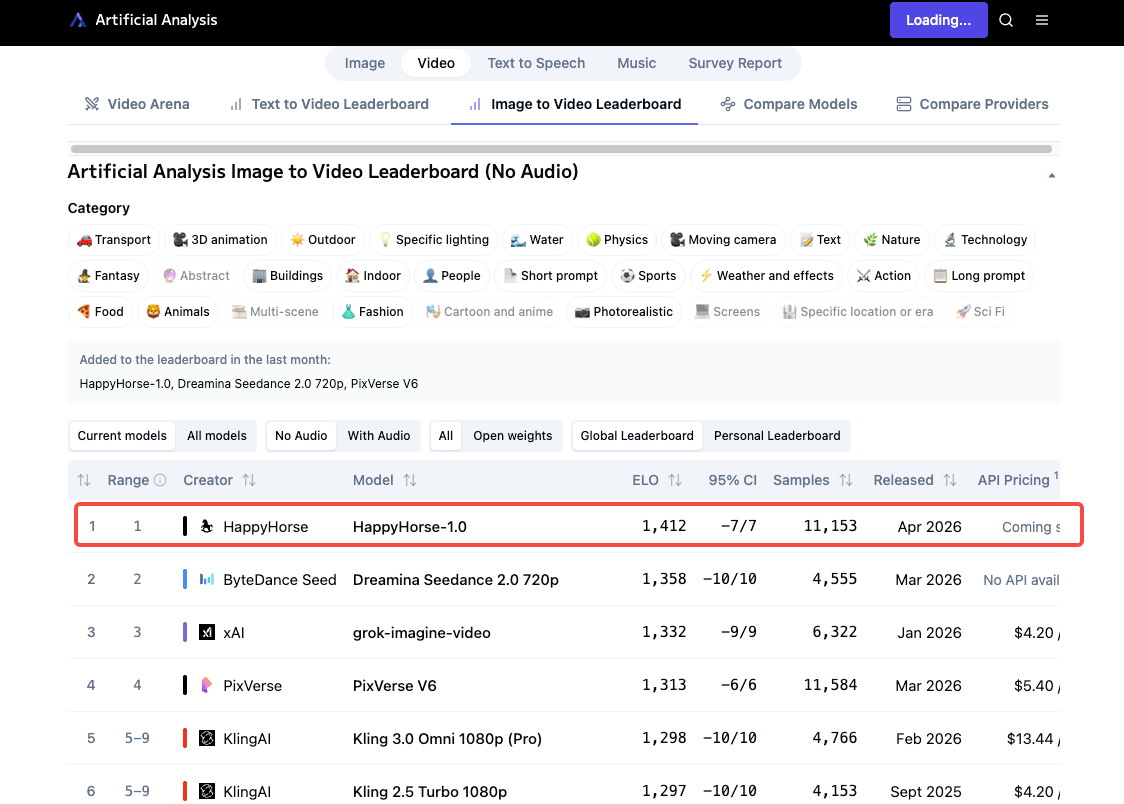Viewport: 1124px width, 804px height.
Task: Click the Artificial Analysis logo icon
Action: (77, 20)
